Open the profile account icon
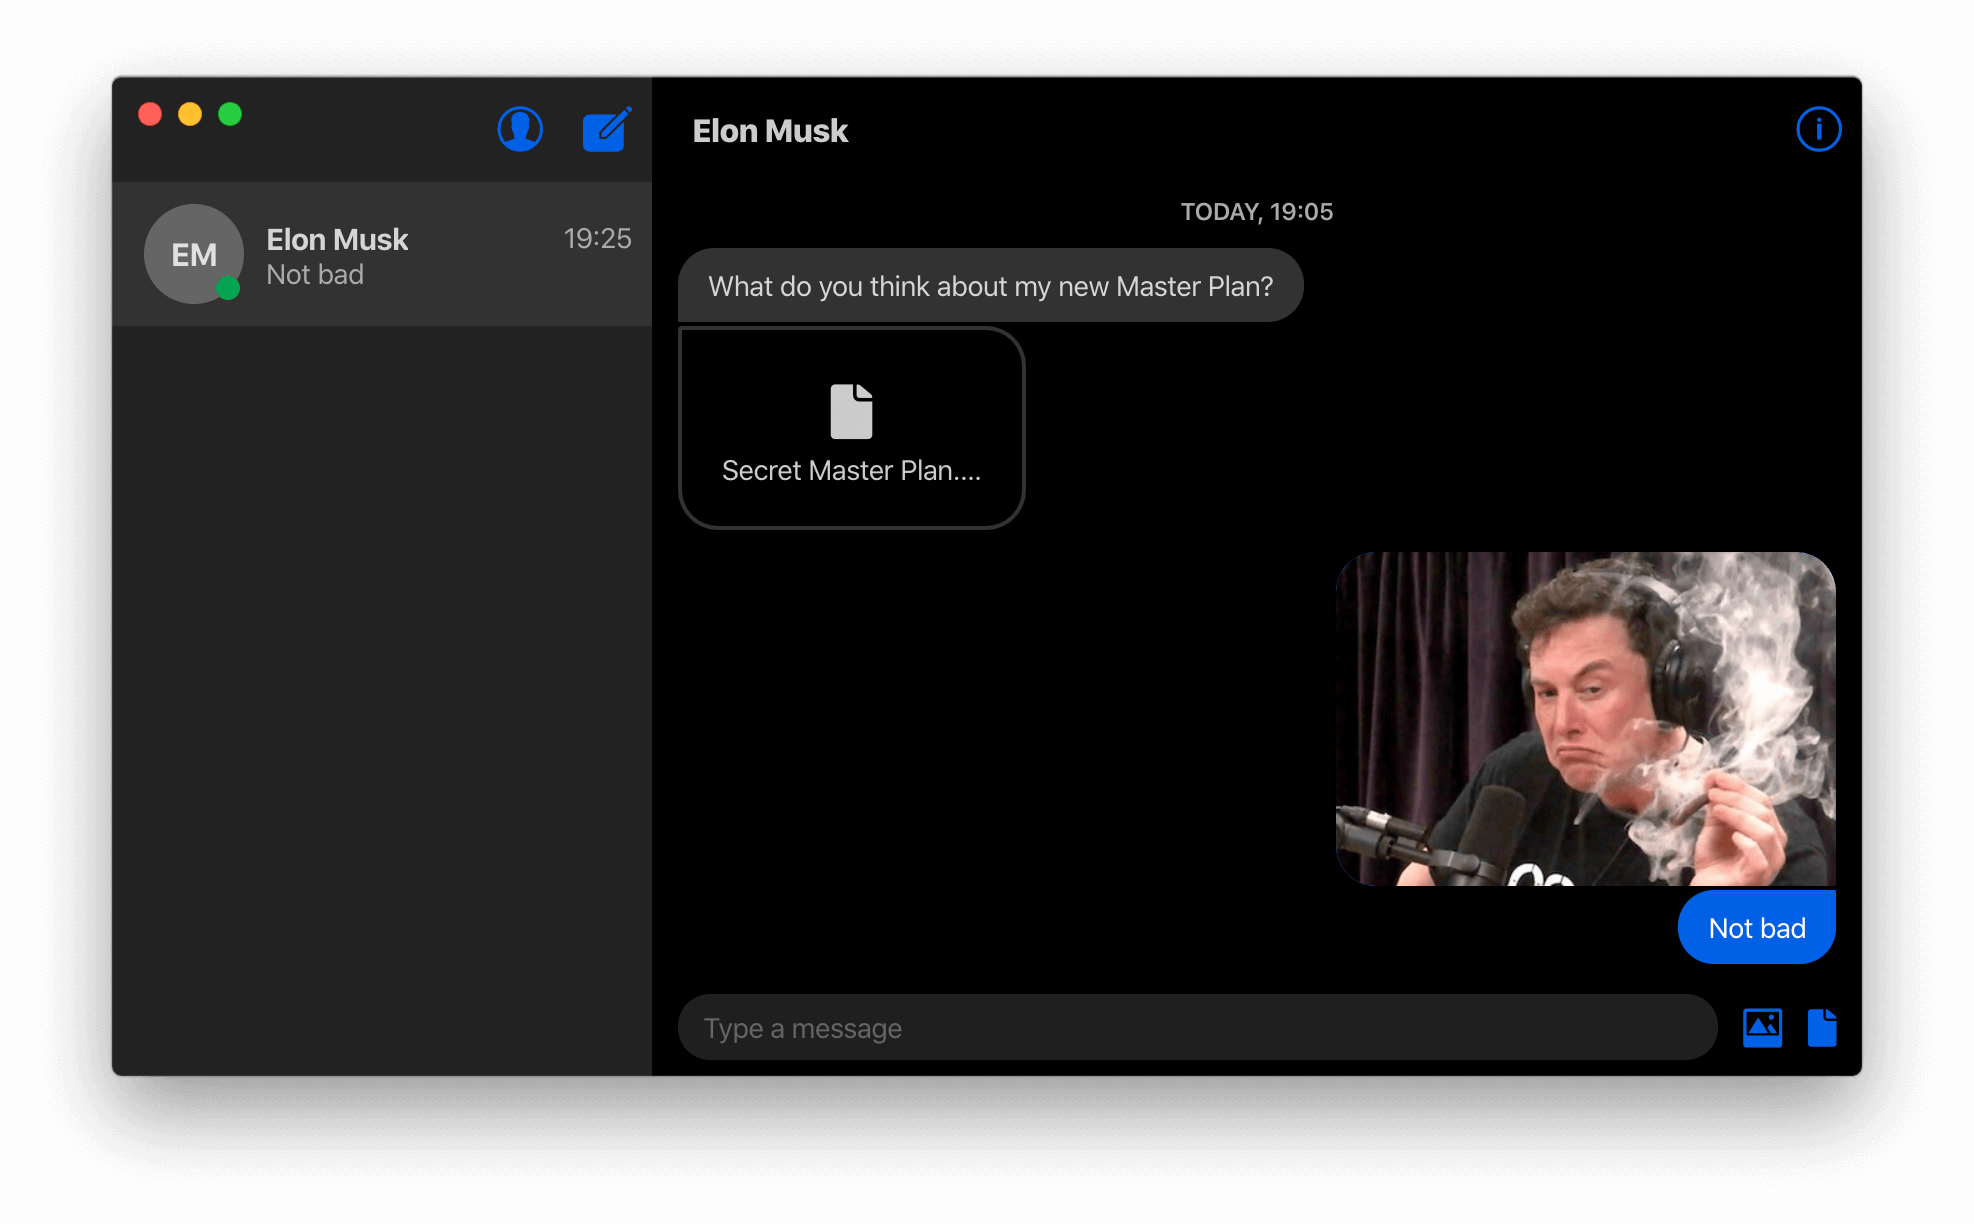 pyautogui.click(x=520, y=129)
